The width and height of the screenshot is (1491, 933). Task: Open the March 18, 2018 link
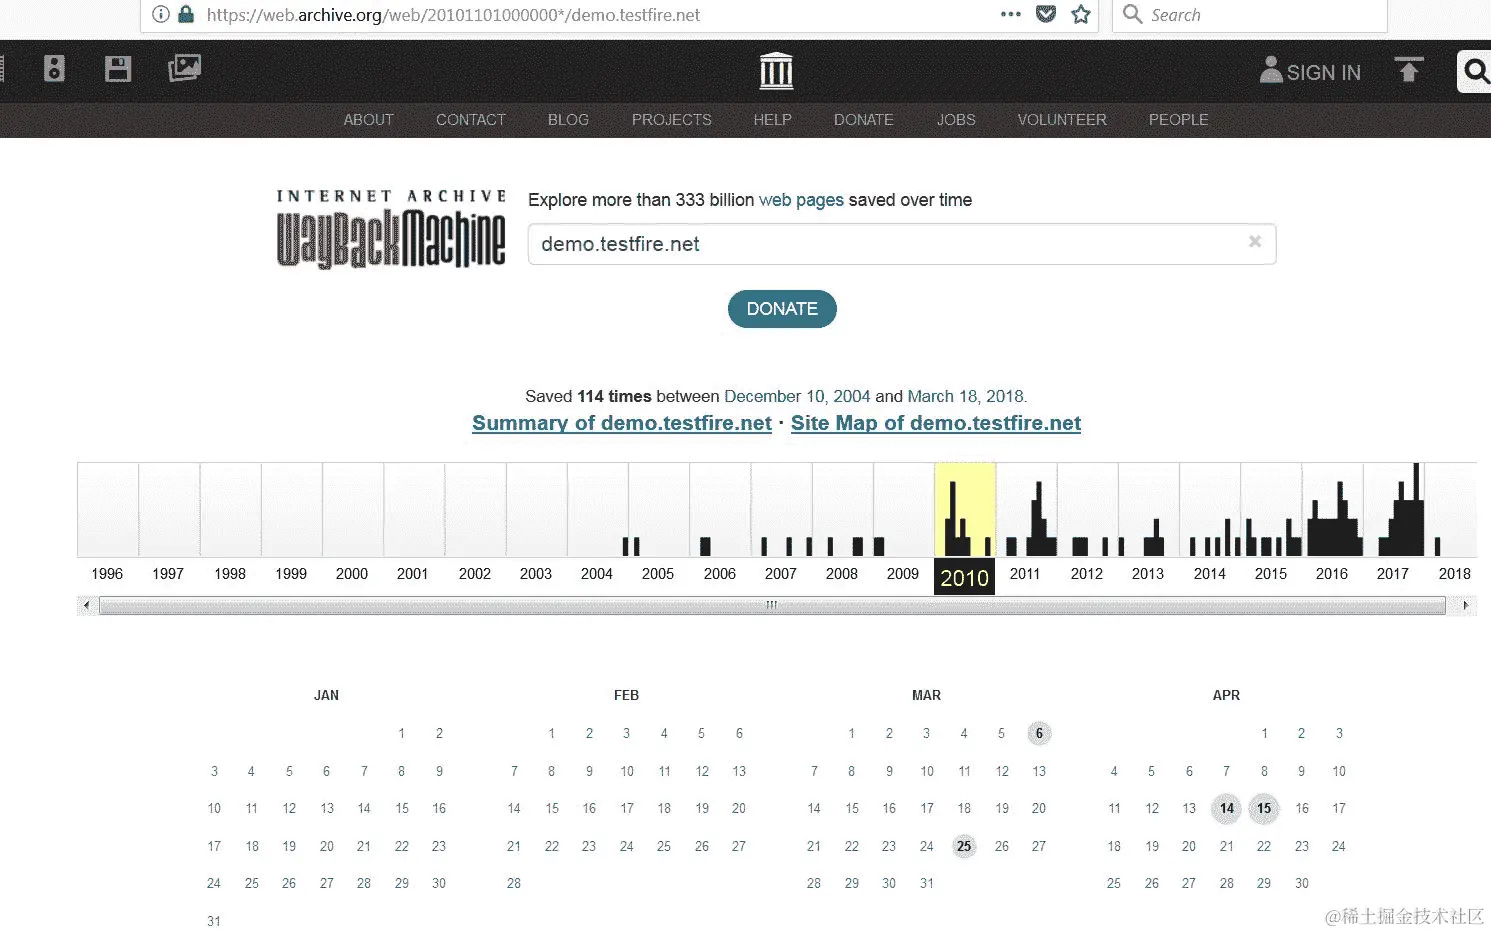[x=965, y=396]
